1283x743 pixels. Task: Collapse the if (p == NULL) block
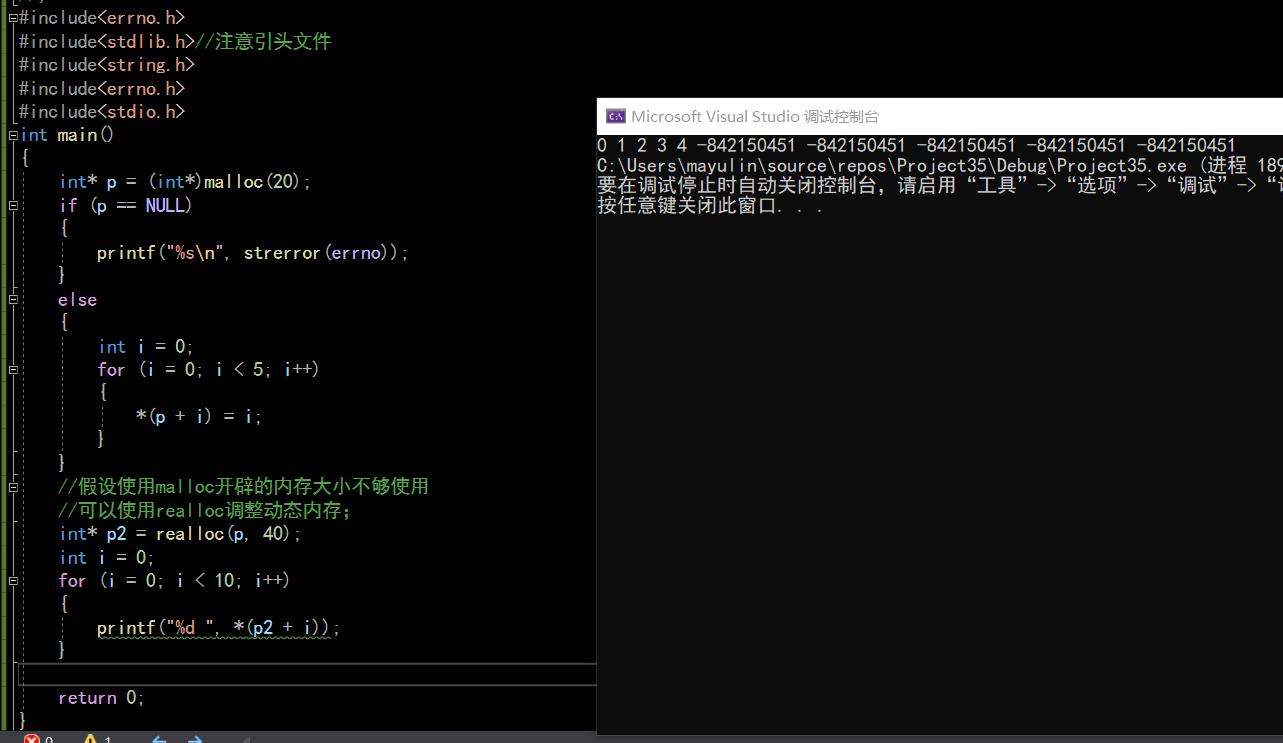pos(13,205)
